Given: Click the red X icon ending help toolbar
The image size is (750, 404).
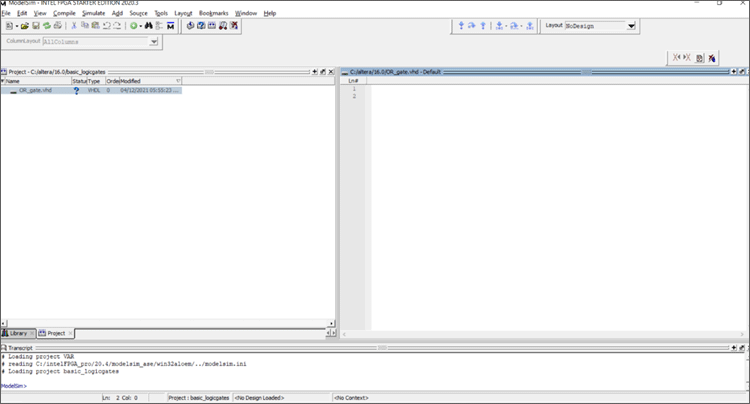Looking at the screenshot, I should pyautogui.click(x=234, y=26).
